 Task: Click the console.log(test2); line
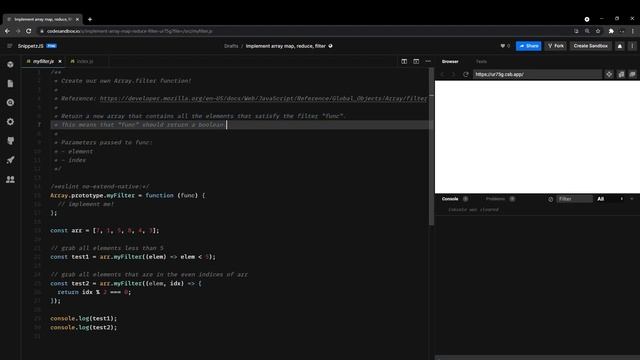pyautogui.click(x=84, y=327)
